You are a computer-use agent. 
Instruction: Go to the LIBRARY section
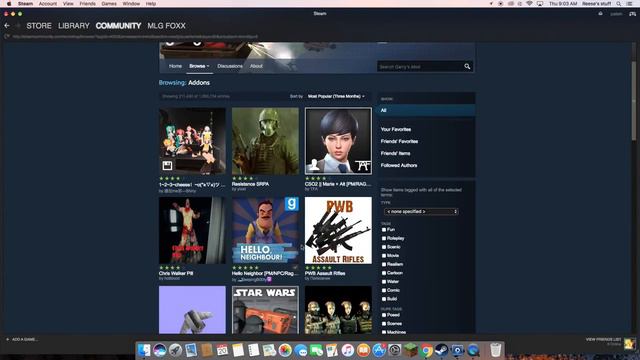(74, 26)
